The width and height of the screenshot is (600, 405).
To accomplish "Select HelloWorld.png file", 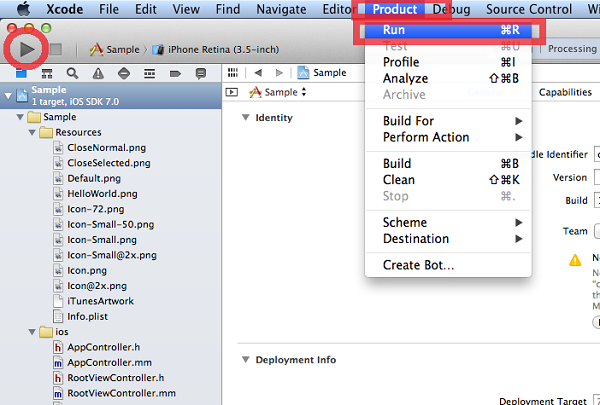I will [x=102, y=194].
